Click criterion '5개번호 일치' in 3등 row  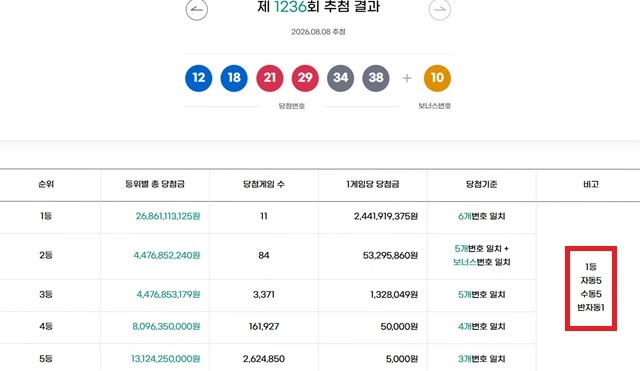(482, 294)
